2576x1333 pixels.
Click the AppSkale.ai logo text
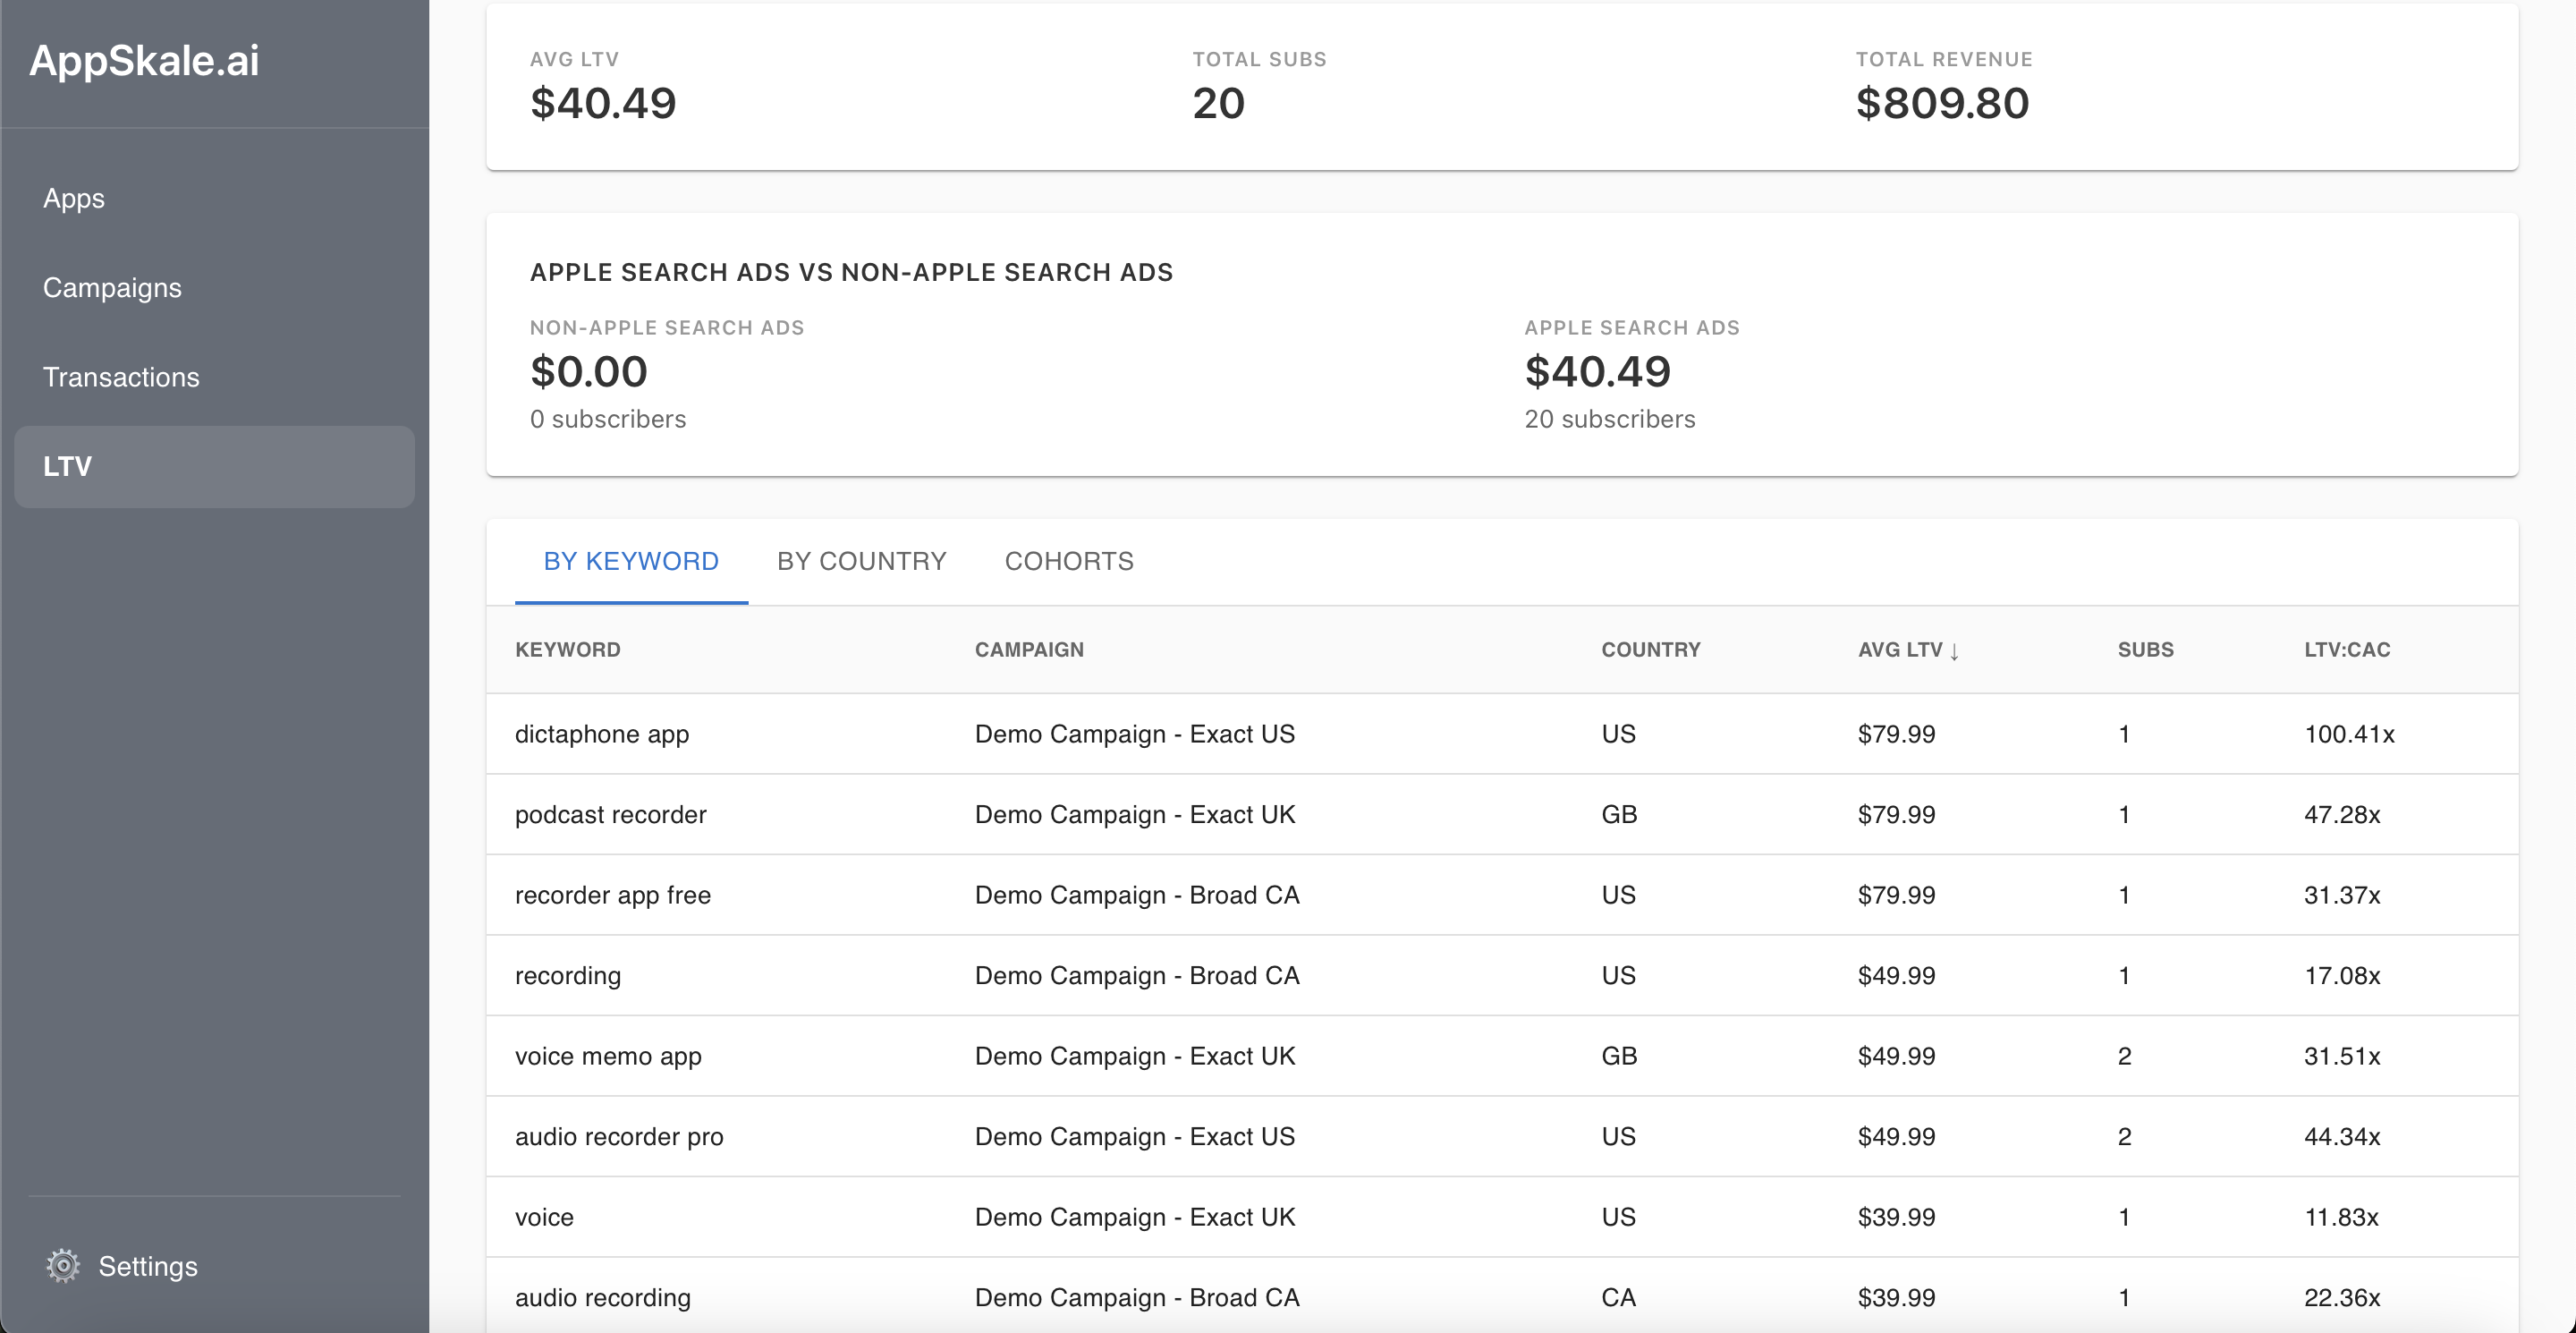(144, 61)
